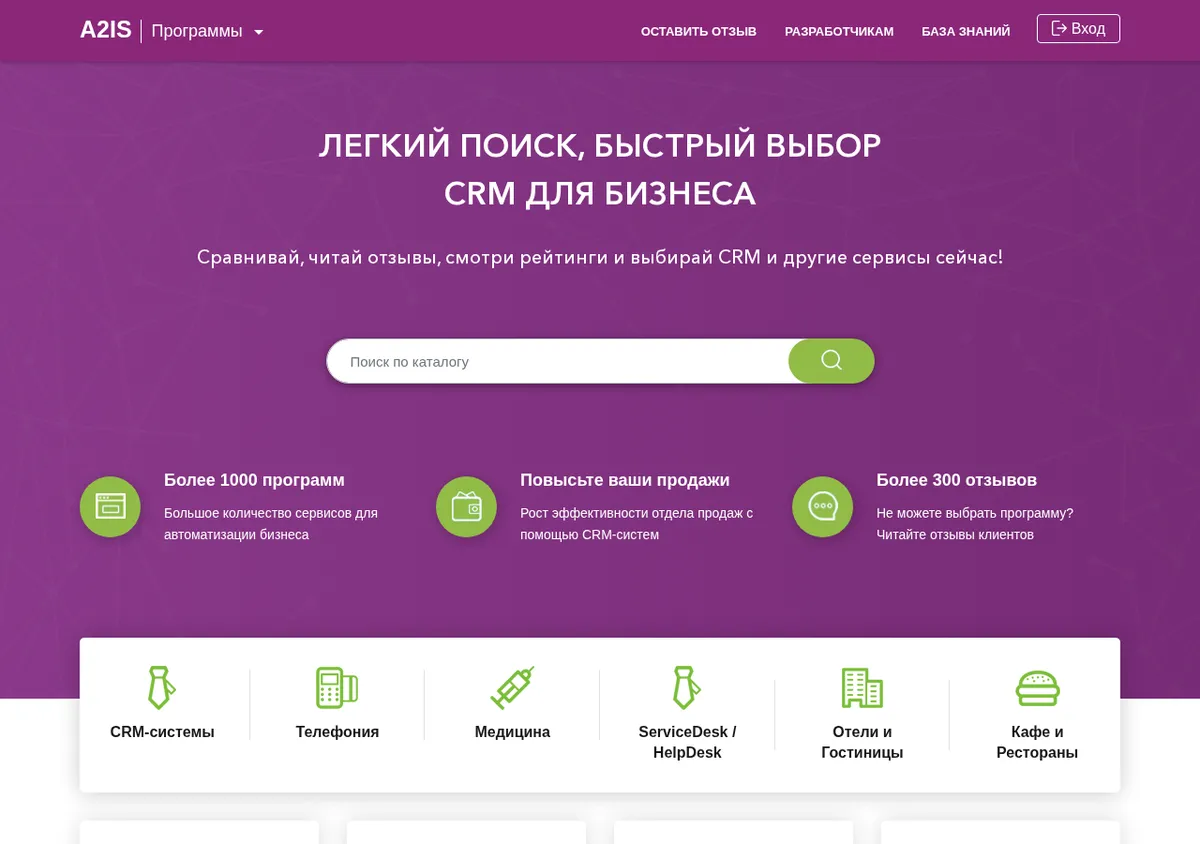Choose the Медицина syringe icon
The image size is (1200, 844).
tap(512, 687)
